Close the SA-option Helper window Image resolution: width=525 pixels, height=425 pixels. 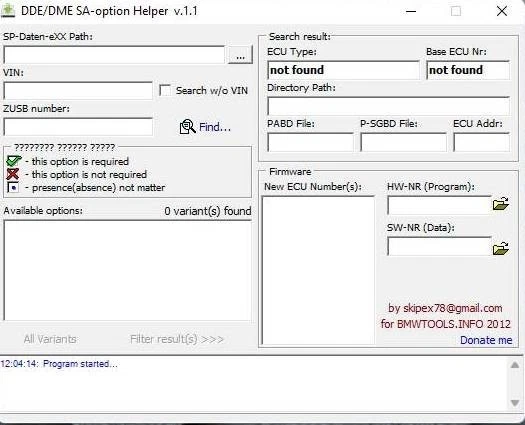pyautogui.click(x=502, y=11)
